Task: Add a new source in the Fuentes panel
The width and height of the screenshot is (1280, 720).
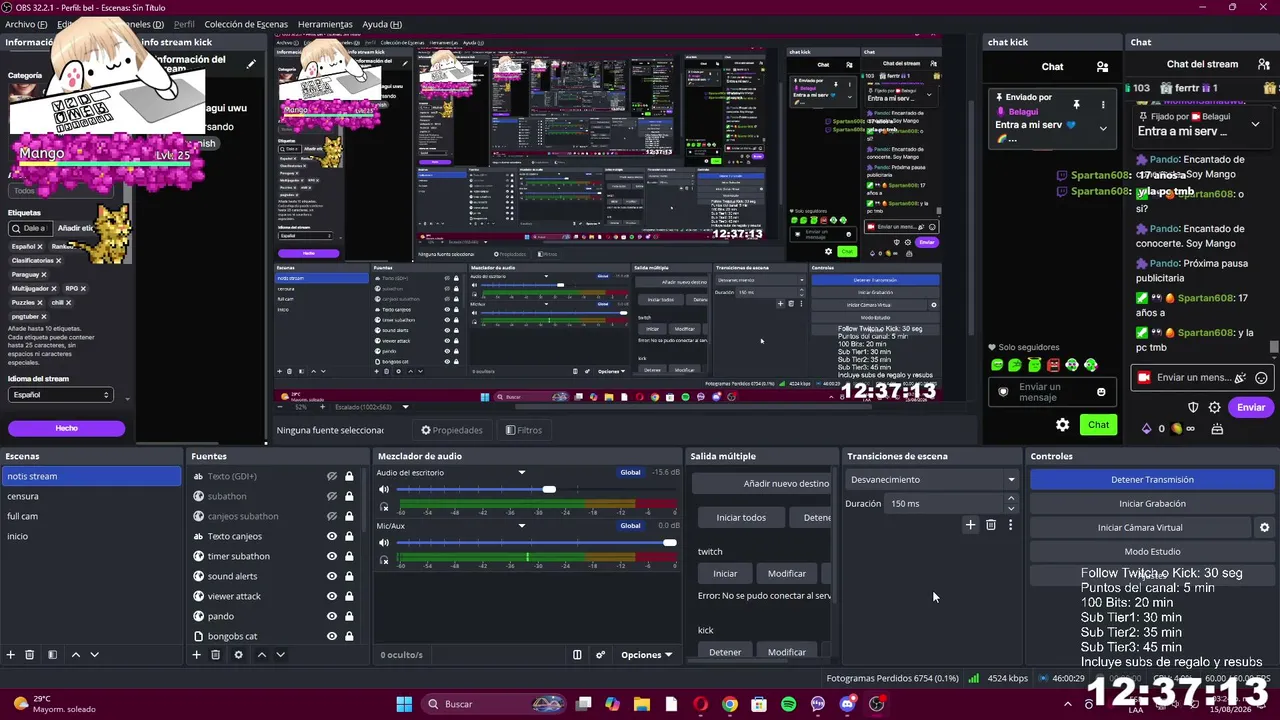Action: (196, 655)
